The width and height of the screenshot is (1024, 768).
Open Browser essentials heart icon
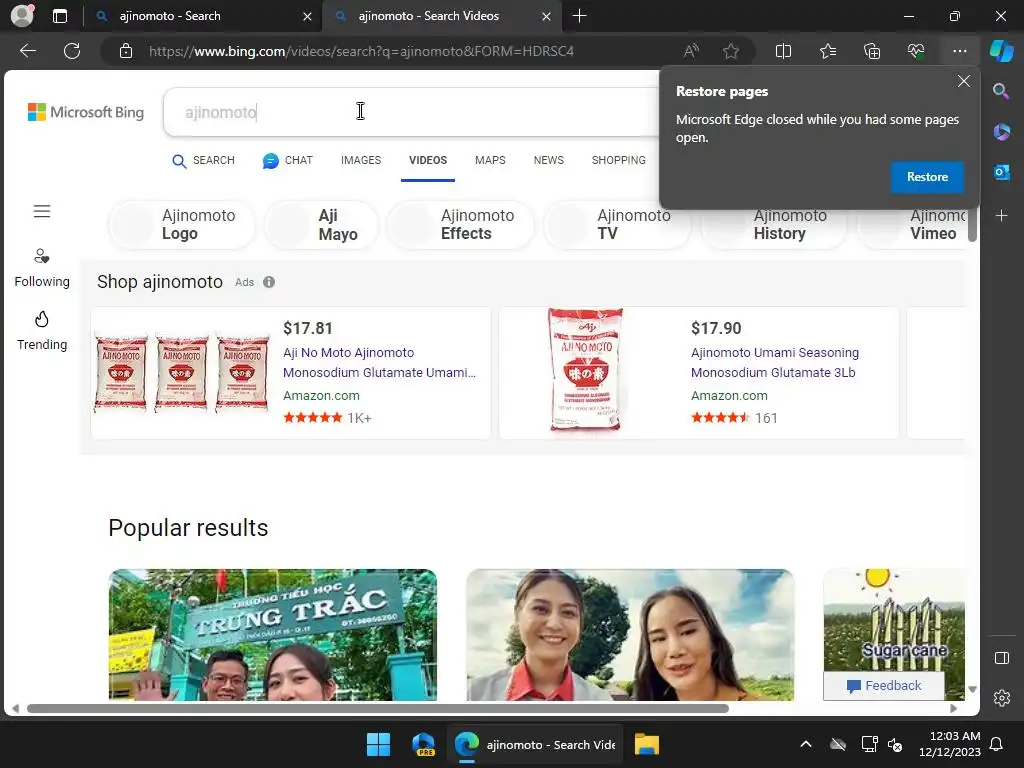pos(916,51)
